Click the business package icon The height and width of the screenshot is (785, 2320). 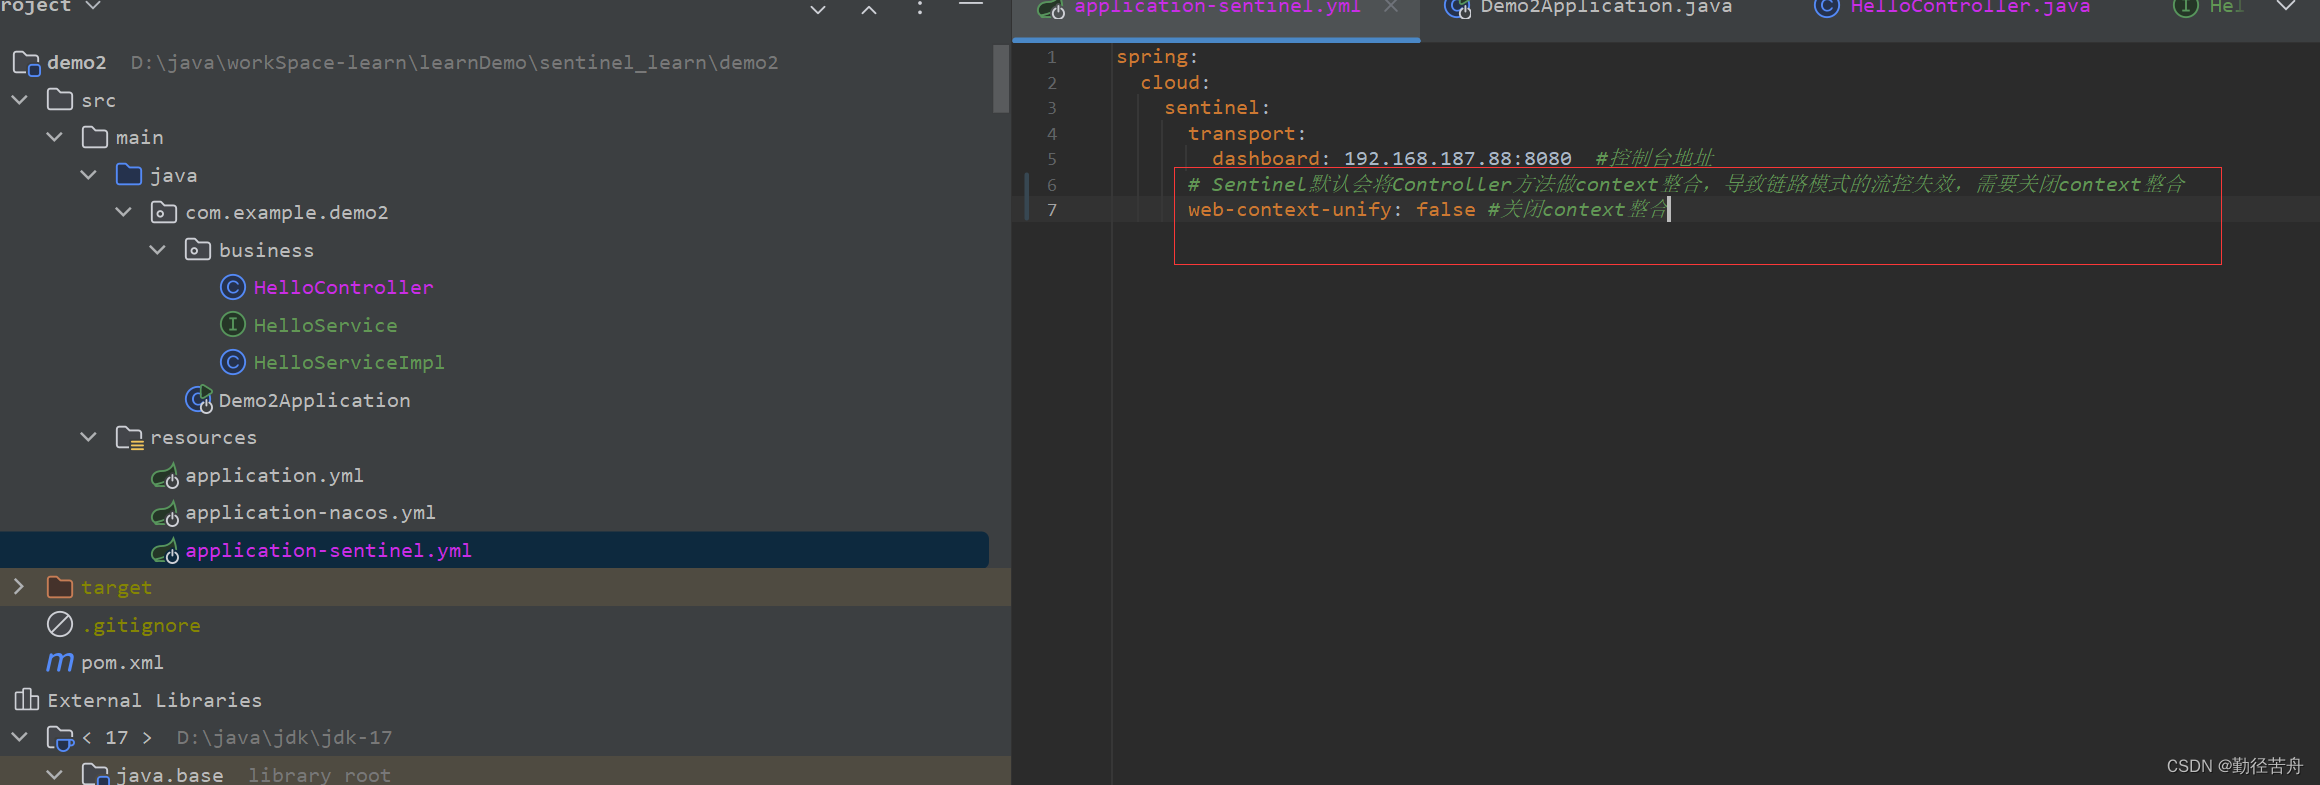click(198, 250)
